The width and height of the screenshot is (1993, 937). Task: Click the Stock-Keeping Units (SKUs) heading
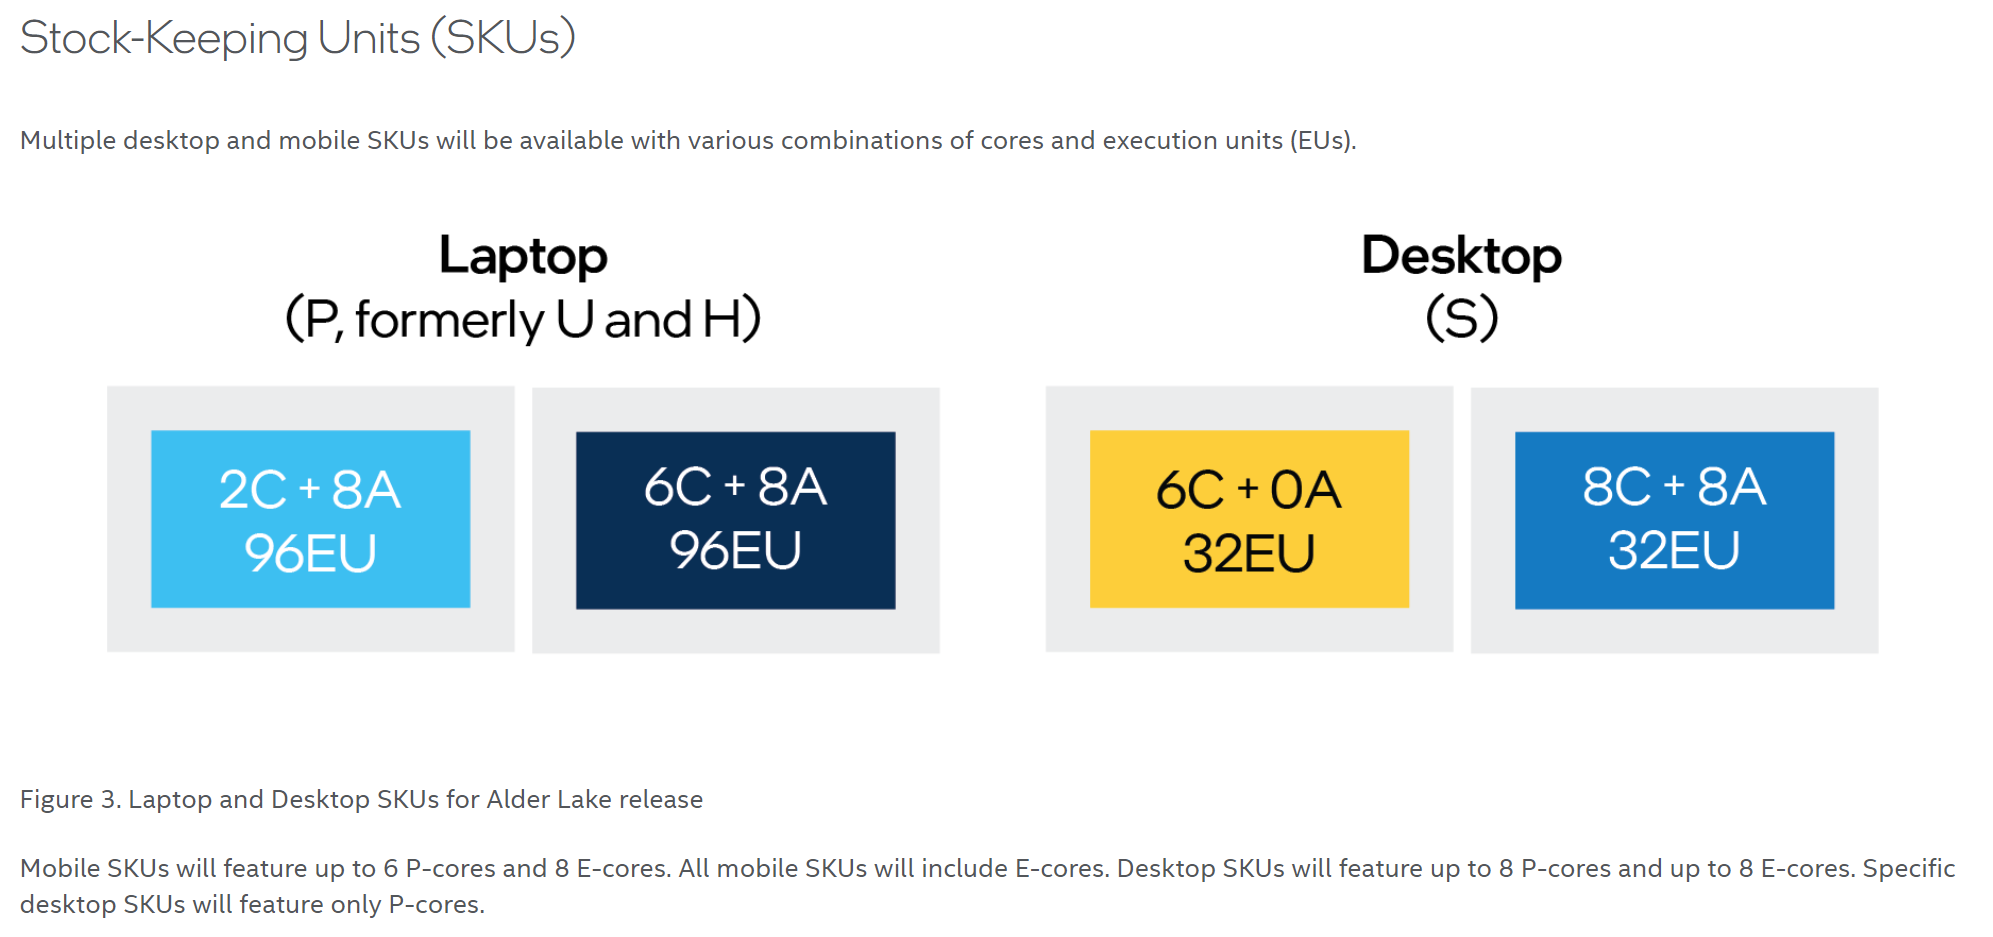(297, 39)
